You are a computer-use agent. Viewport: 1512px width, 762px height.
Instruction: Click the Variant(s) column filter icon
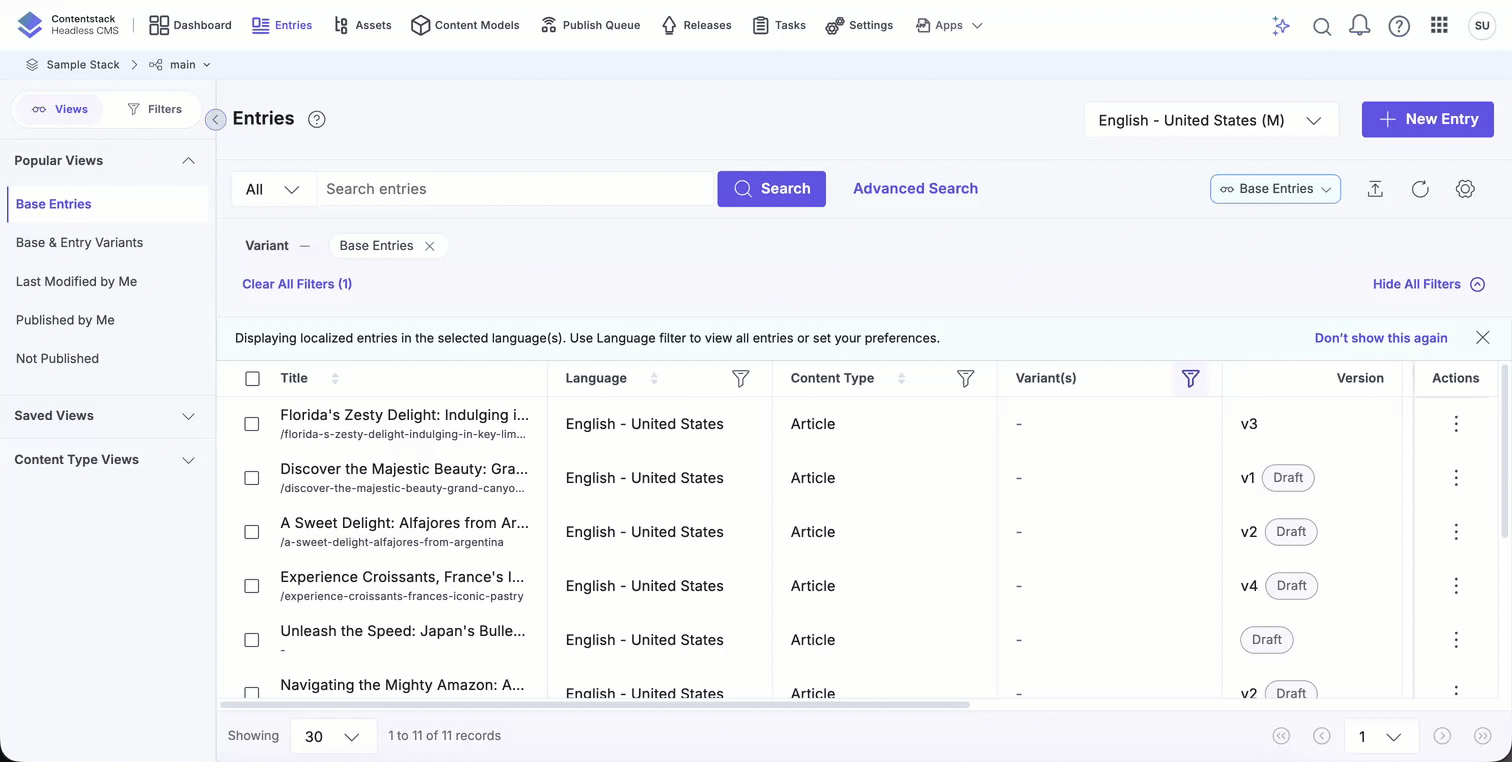(1190, 378)
